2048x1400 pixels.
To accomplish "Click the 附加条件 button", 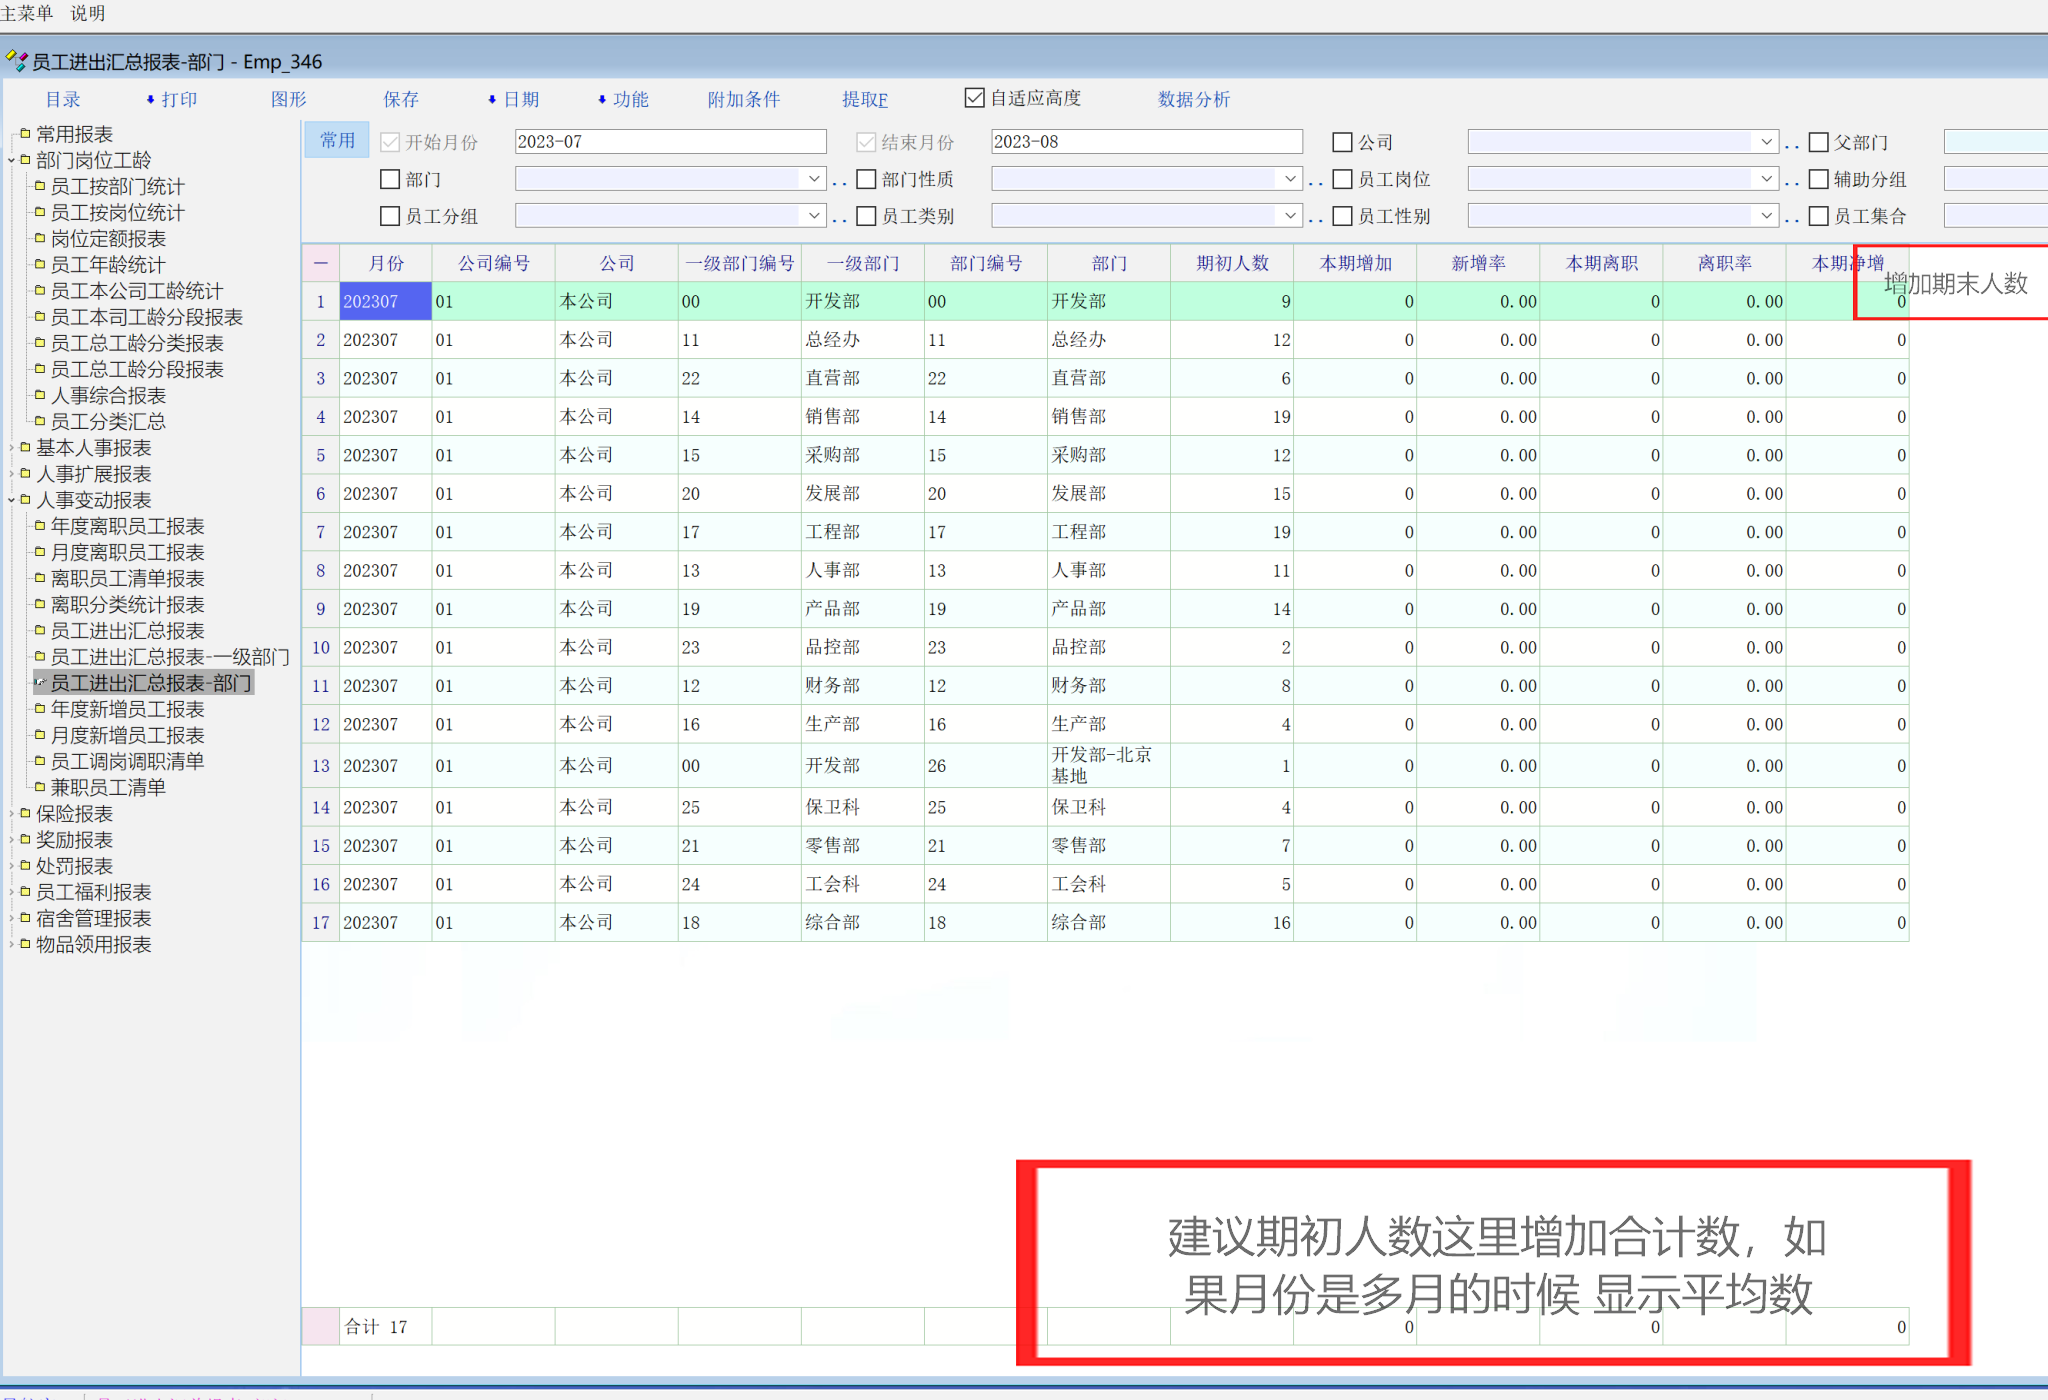I will click(743, 99).
